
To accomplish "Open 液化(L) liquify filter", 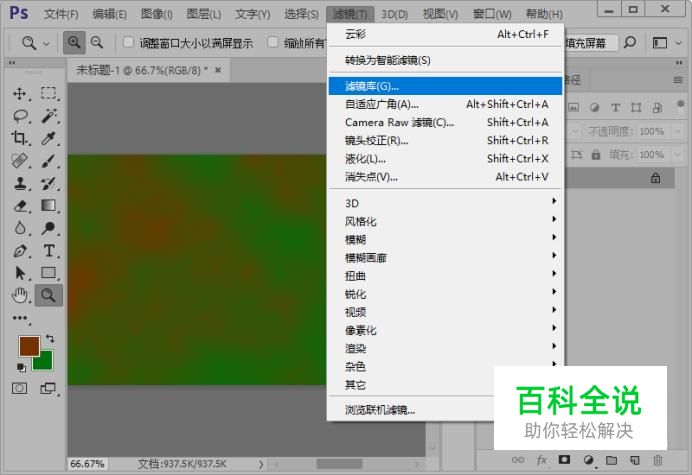I will (x=446, y=158).
